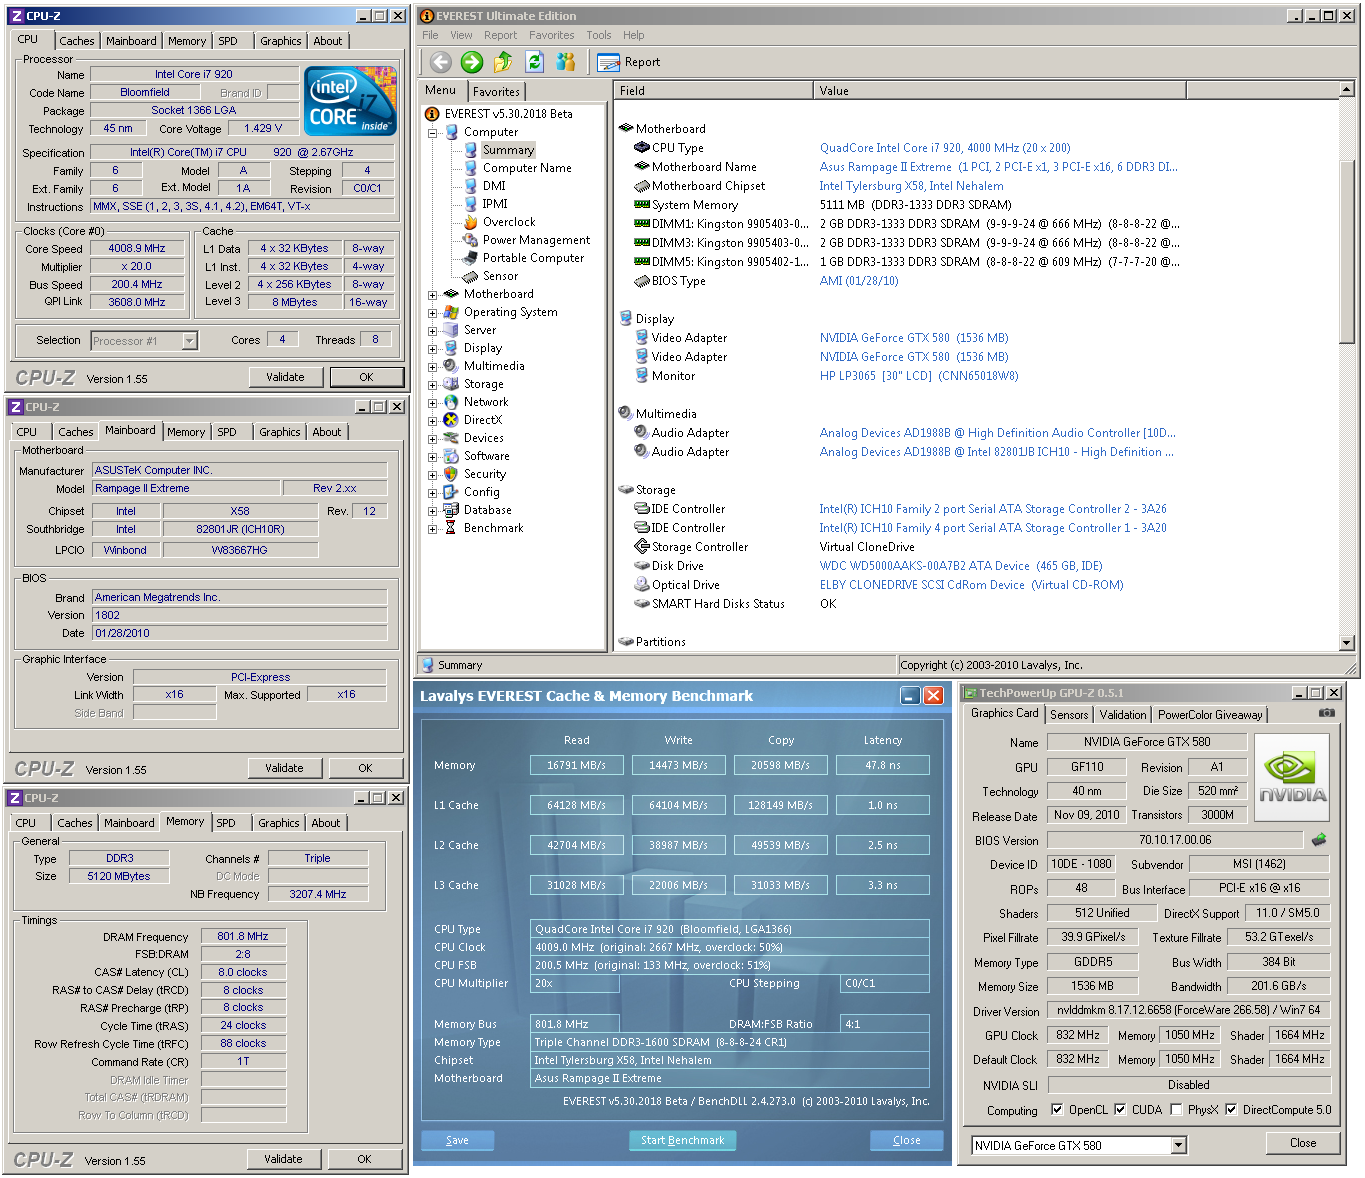Click the NVIDIA logo in GPU-Z

coord(1292,779)
